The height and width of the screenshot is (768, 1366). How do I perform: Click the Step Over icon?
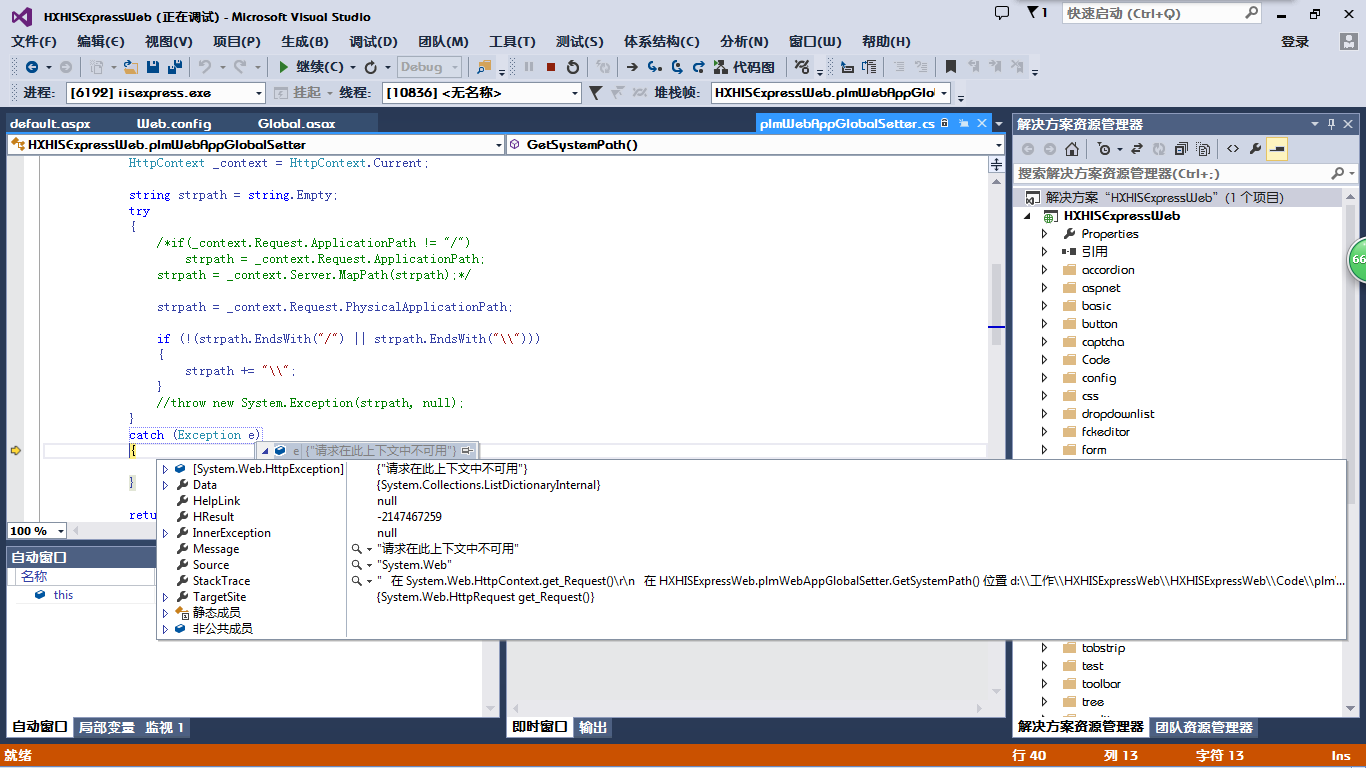click(677, 67)
